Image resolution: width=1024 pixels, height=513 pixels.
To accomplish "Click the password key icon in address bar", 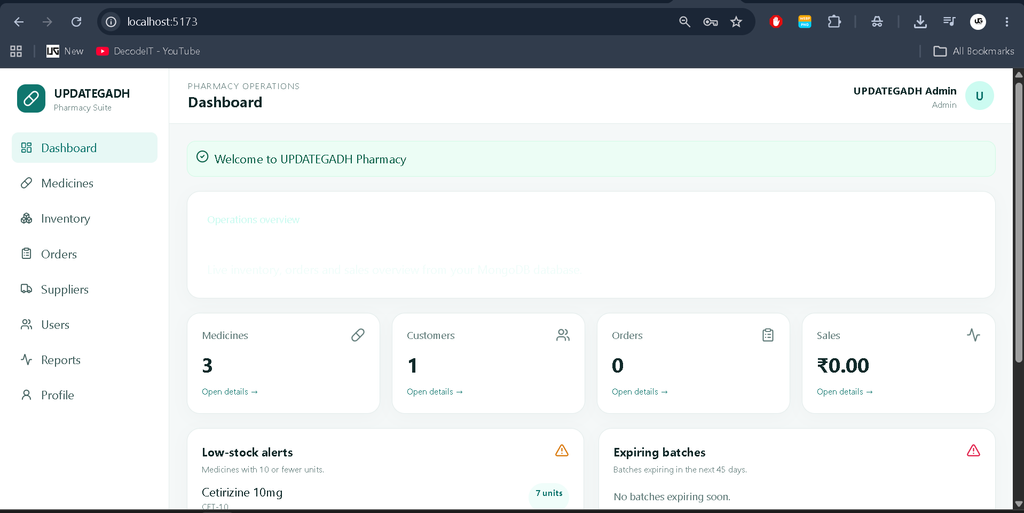I will coord(711,22).
